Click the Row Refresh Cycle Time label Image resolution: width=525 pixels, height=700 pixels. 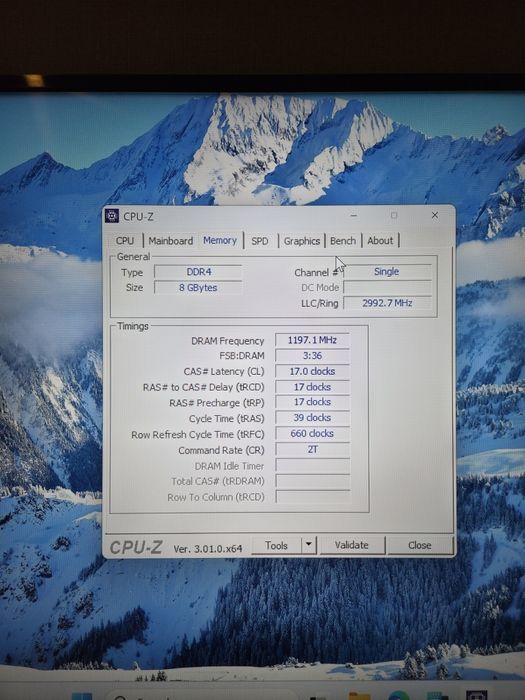[x=198, y=434]
